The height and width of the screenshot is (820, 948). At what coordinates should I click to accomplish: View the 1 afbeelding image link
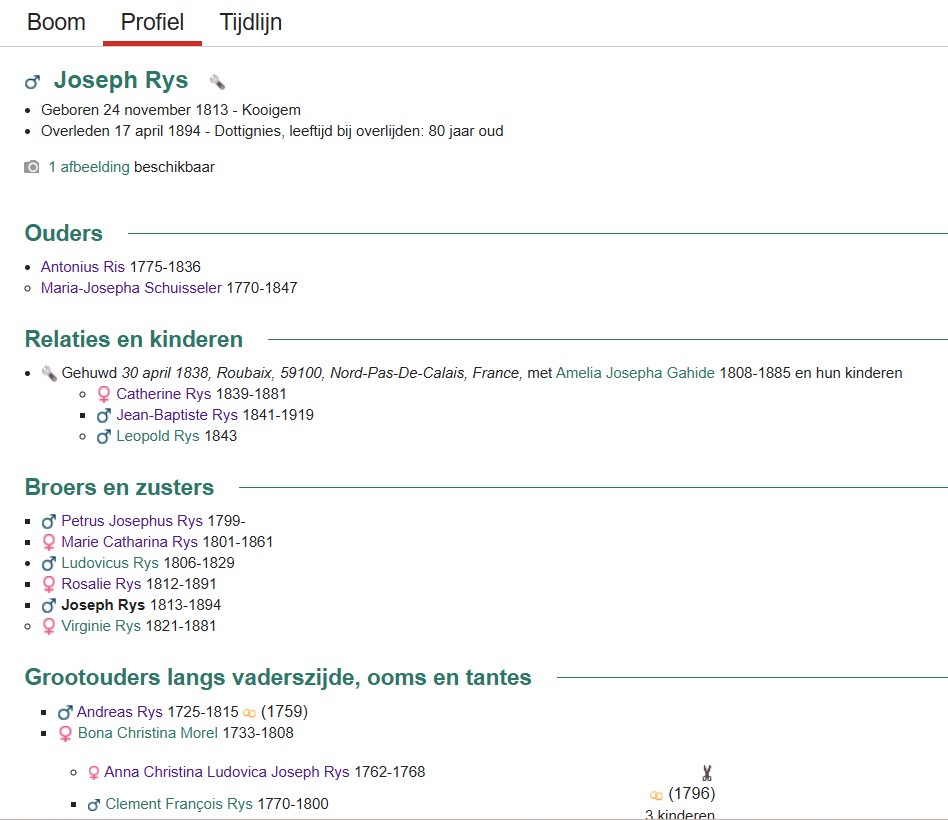point(88,168)
